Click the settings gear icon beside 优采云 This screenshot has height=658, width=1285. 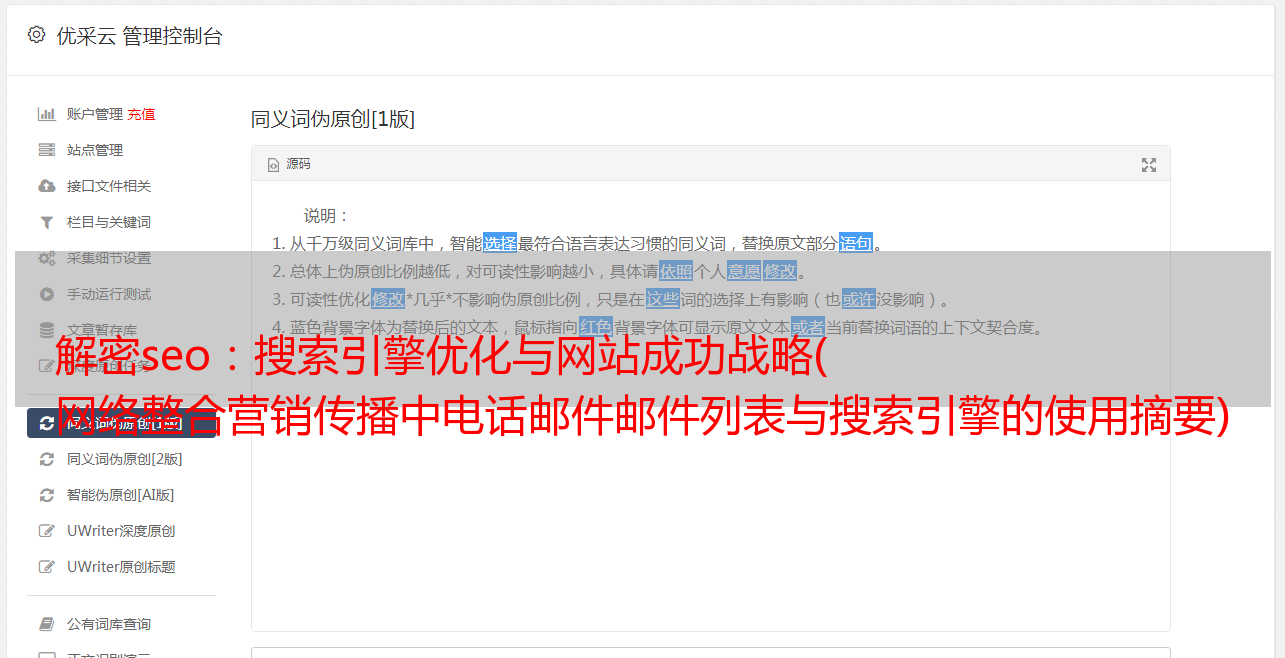[36, 35]
